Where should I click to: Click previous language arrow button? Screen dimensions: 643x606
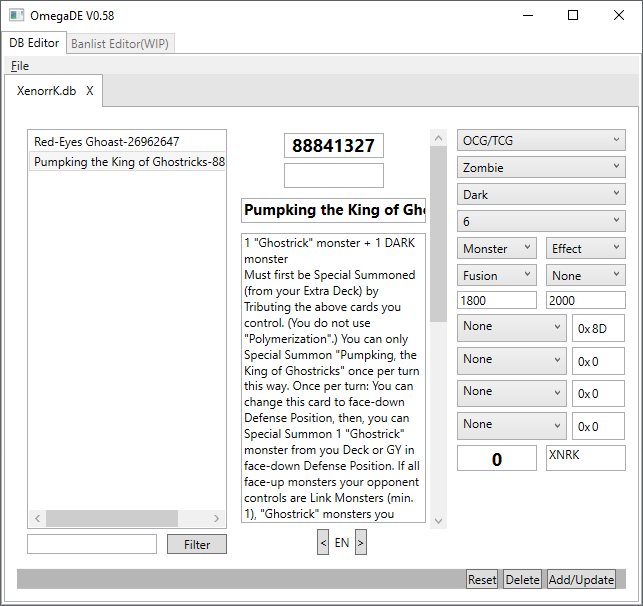pos(323,542)
